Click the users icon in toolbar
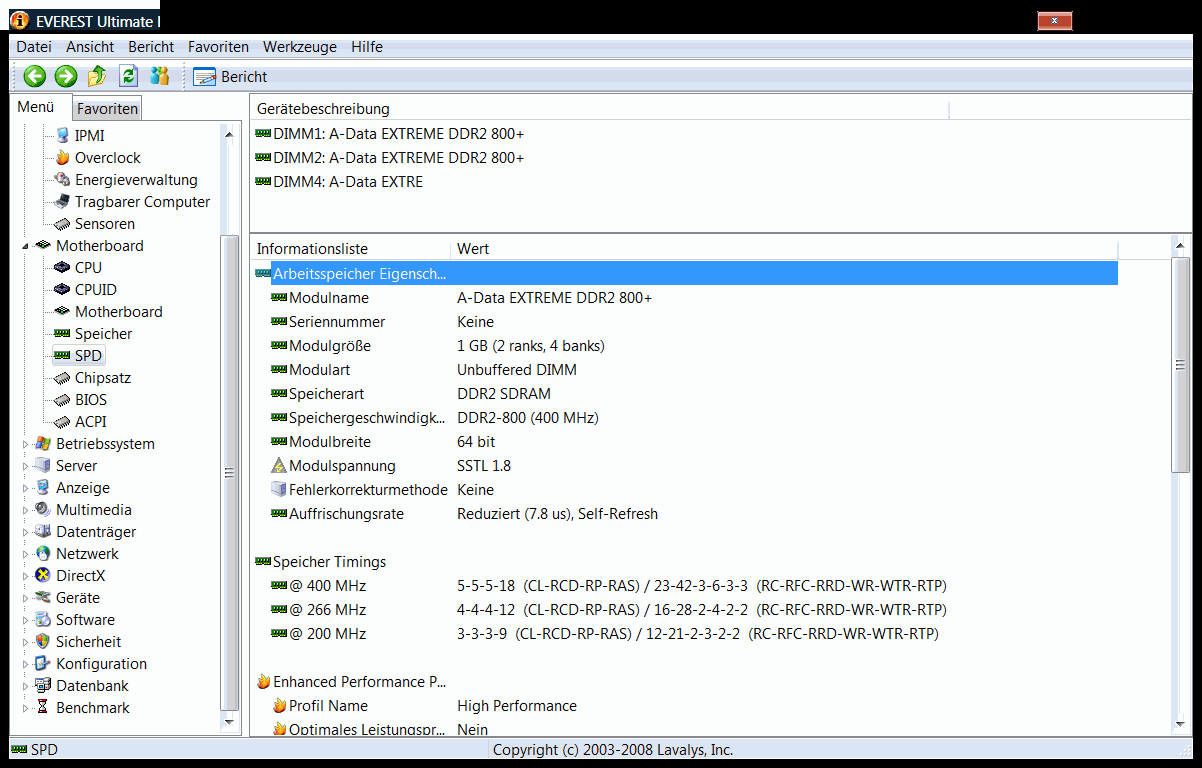Image resolution: width=1202 pixels, height=768 pixels. pyautogui.click(x=159, y=76)
